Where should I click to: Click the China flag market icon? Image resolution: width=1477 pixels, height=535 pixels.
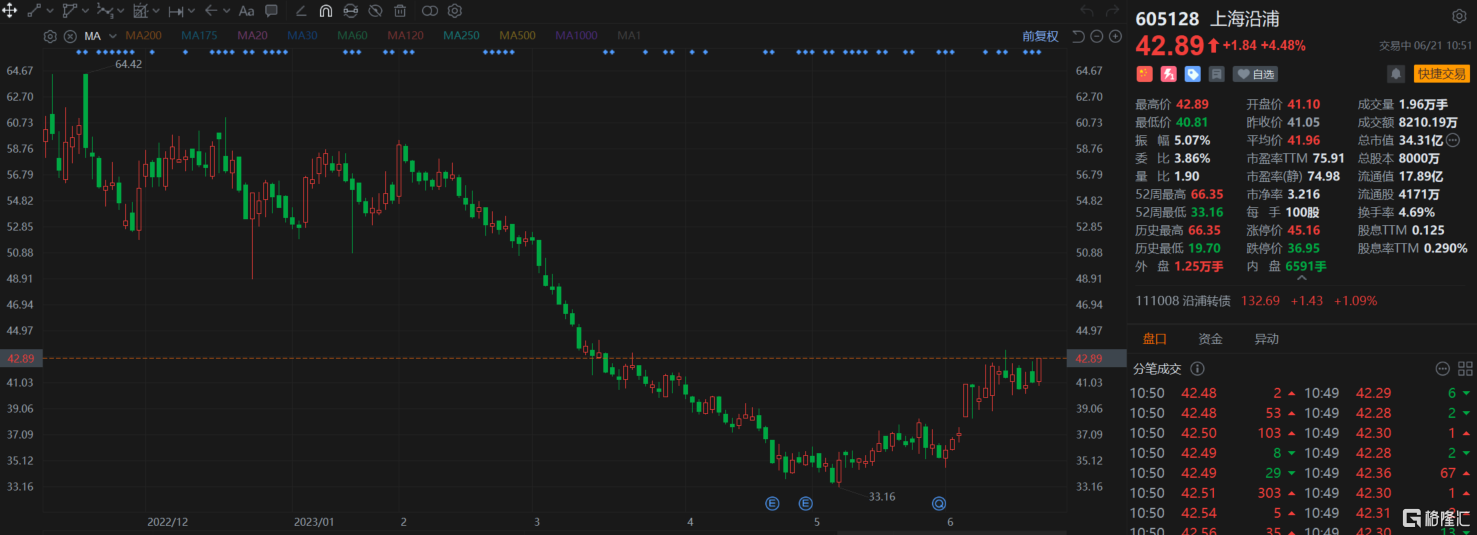coord(1144,74)
